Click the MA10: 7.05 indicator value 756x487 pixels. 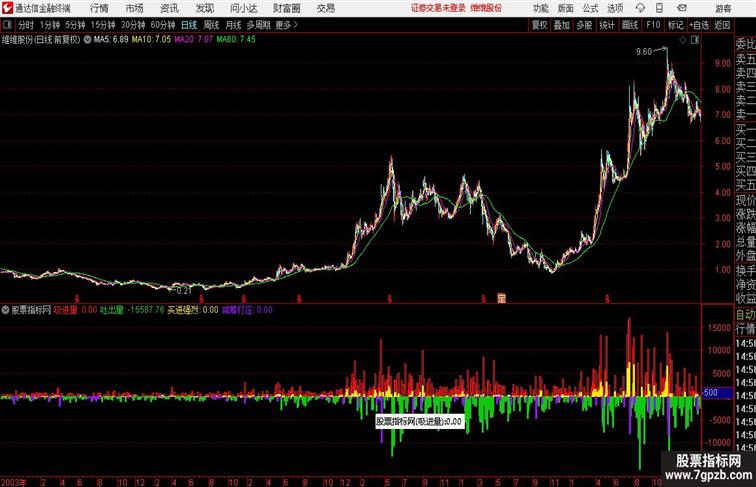(151, 40)
